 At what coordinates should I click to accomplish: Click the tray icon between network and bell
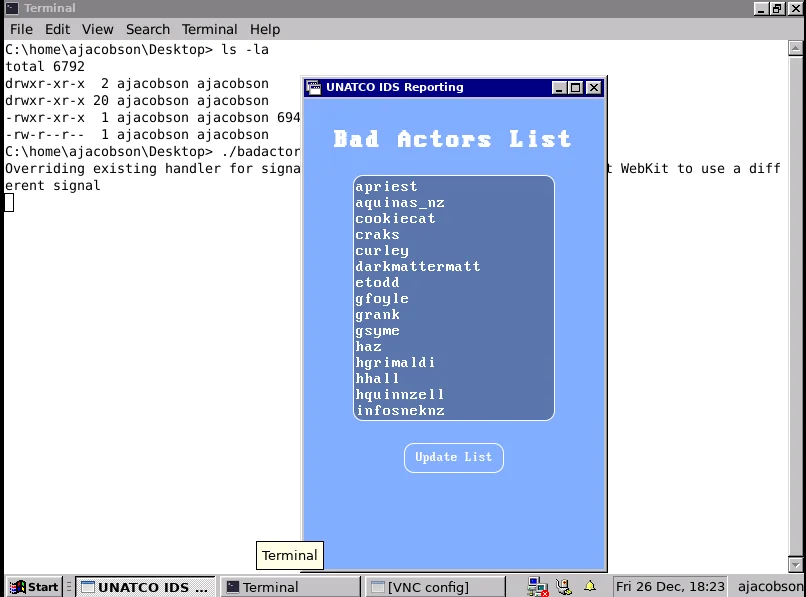[x=564, y=587]
